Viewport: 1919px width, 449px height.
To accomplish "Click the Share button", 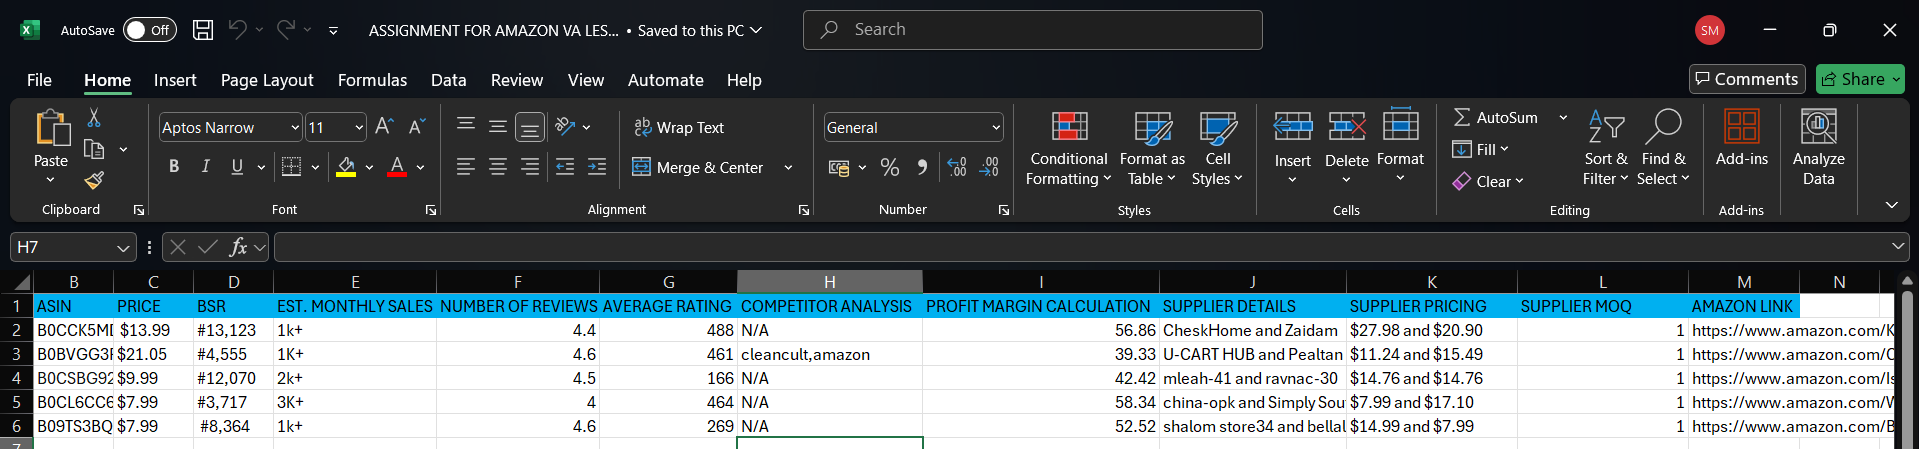I will pos(1860,79).
